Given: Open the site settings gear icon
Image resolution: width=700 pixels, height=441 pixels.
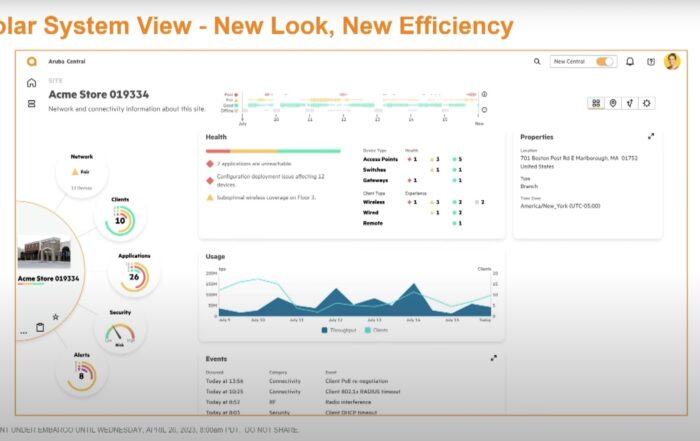Looking at the screenshot, I should point(646,103).
